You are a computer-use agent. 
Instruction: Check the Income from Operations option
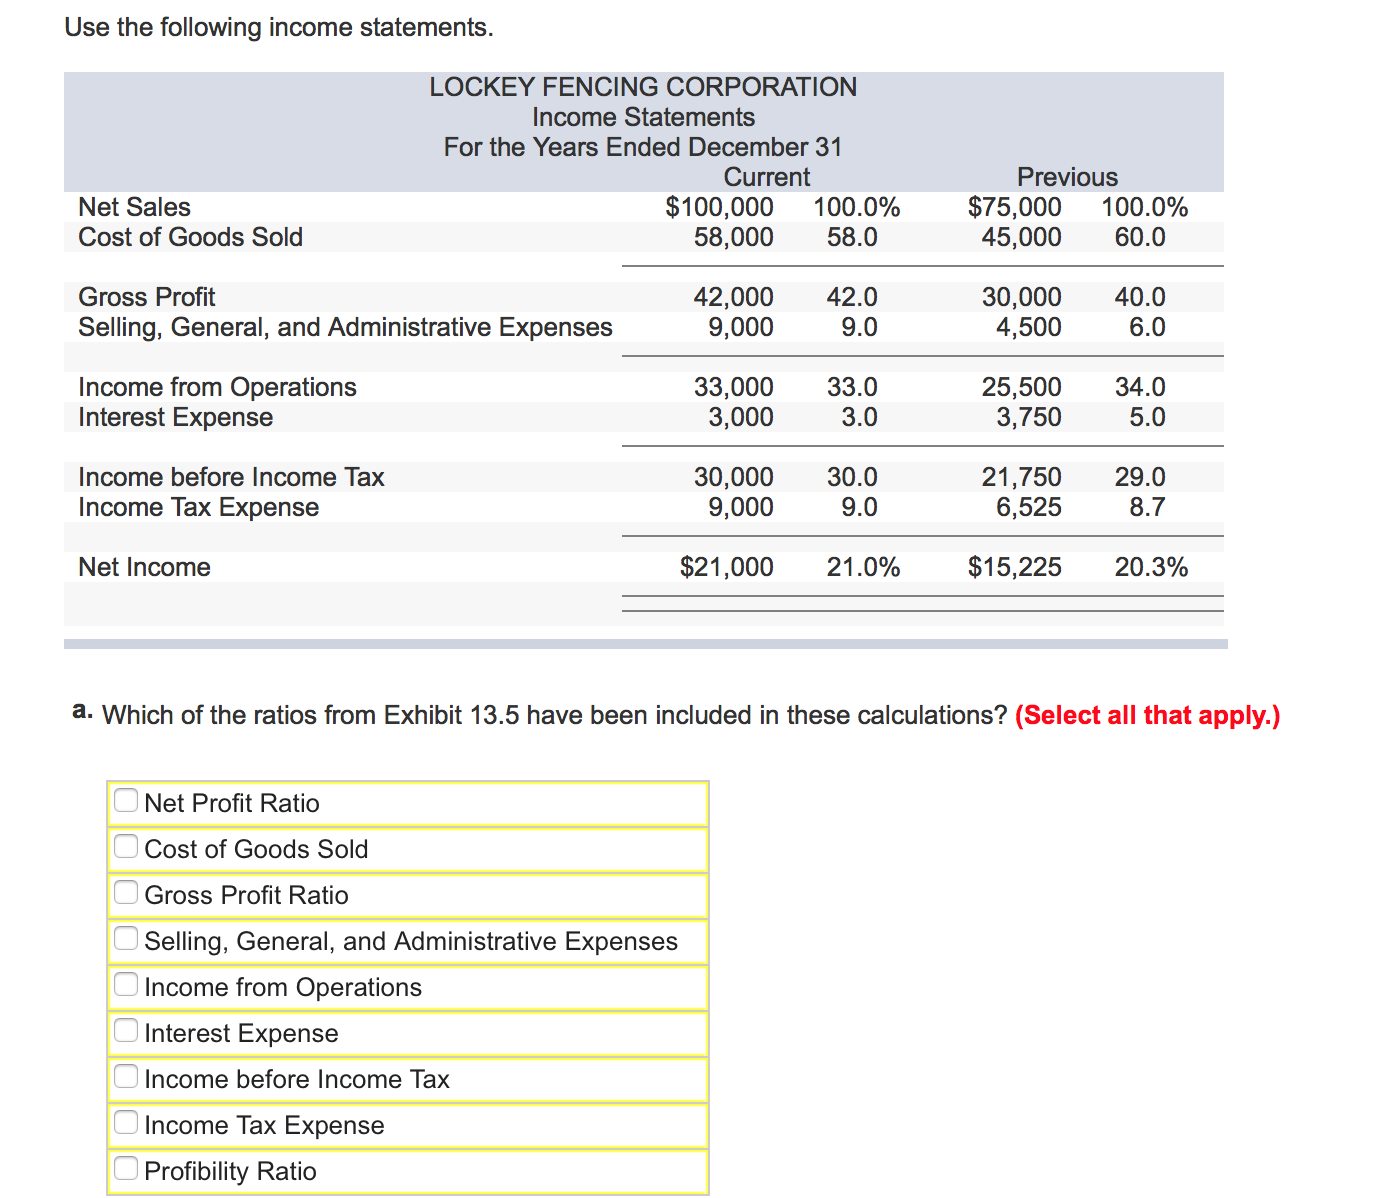(126, 985)
